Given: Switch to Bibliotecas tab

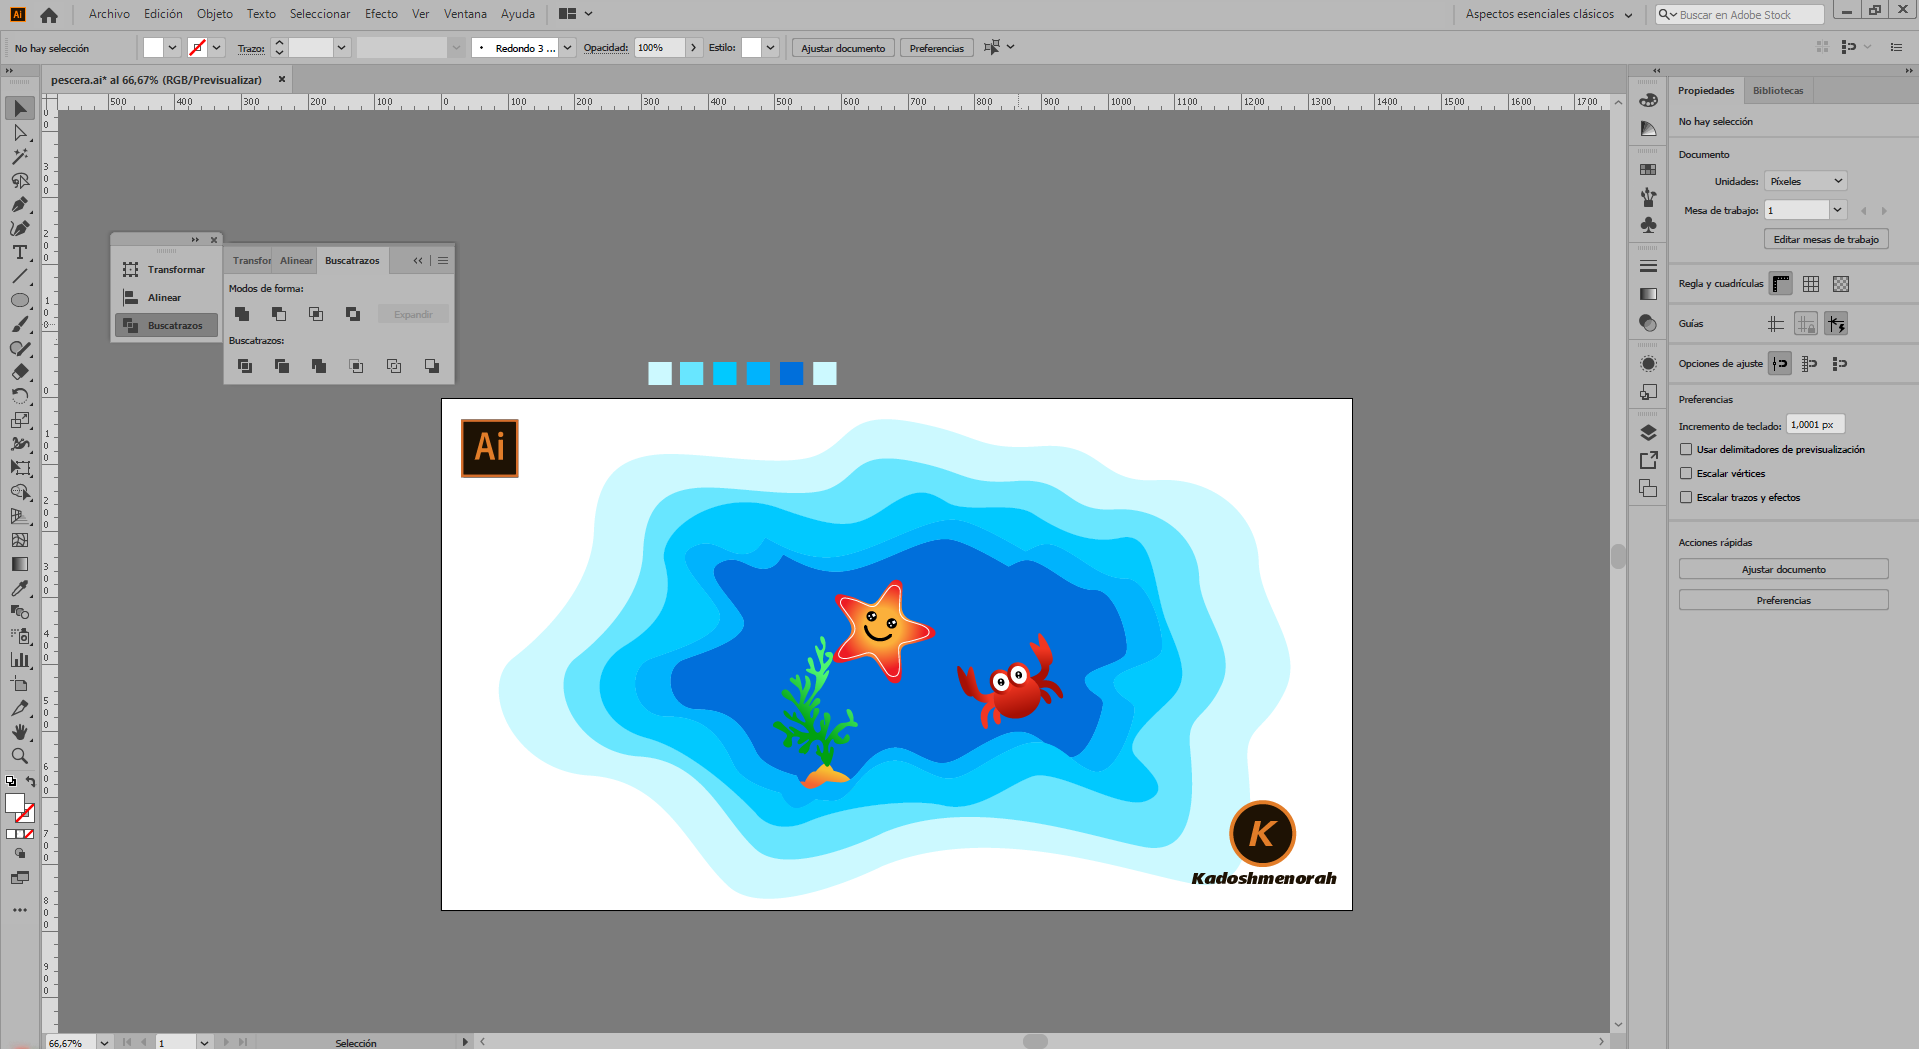Looking at the screenshot, I should click(x=1778, y=90).
